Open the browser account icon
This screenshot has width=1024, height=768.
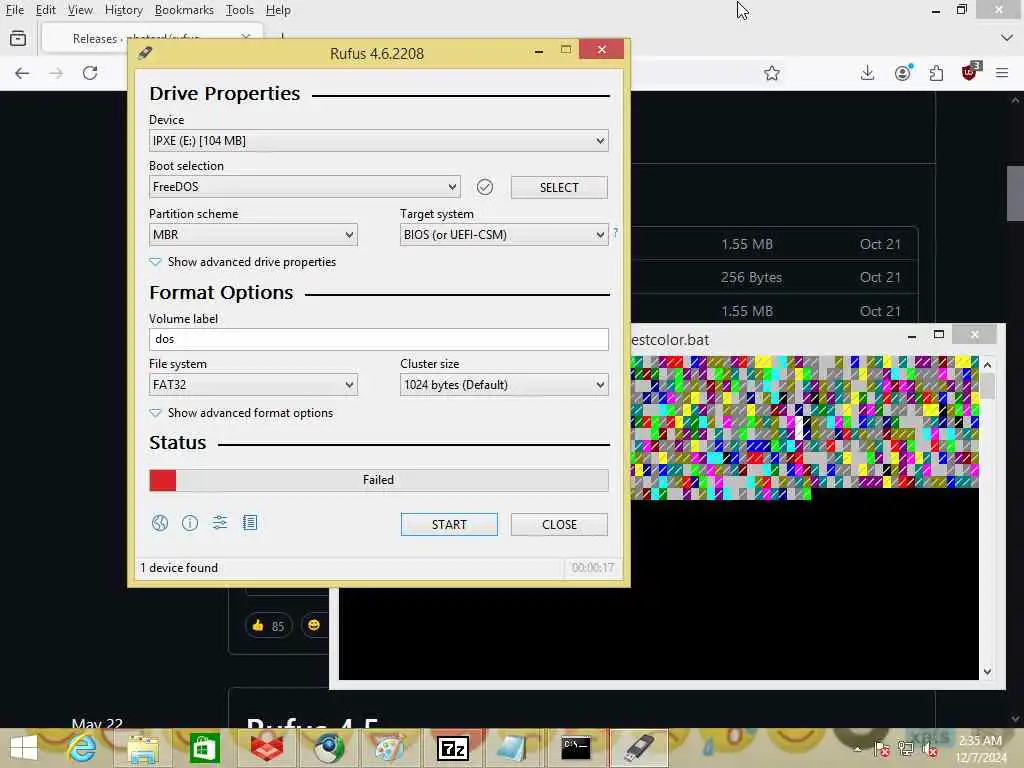[x=903, y=73]
